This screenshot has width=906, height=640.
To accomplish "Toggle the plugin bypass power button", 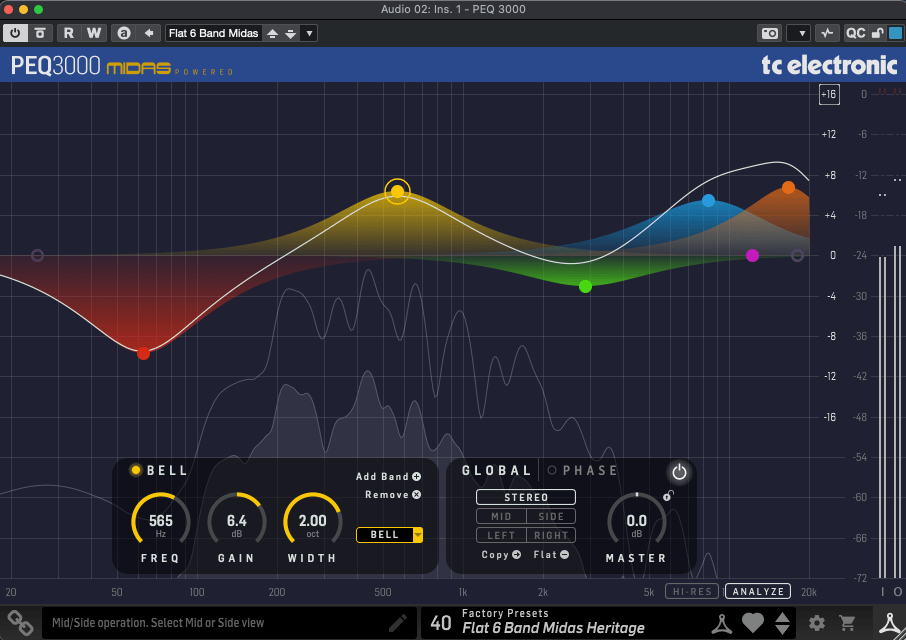I will click(x=16, y=33).
